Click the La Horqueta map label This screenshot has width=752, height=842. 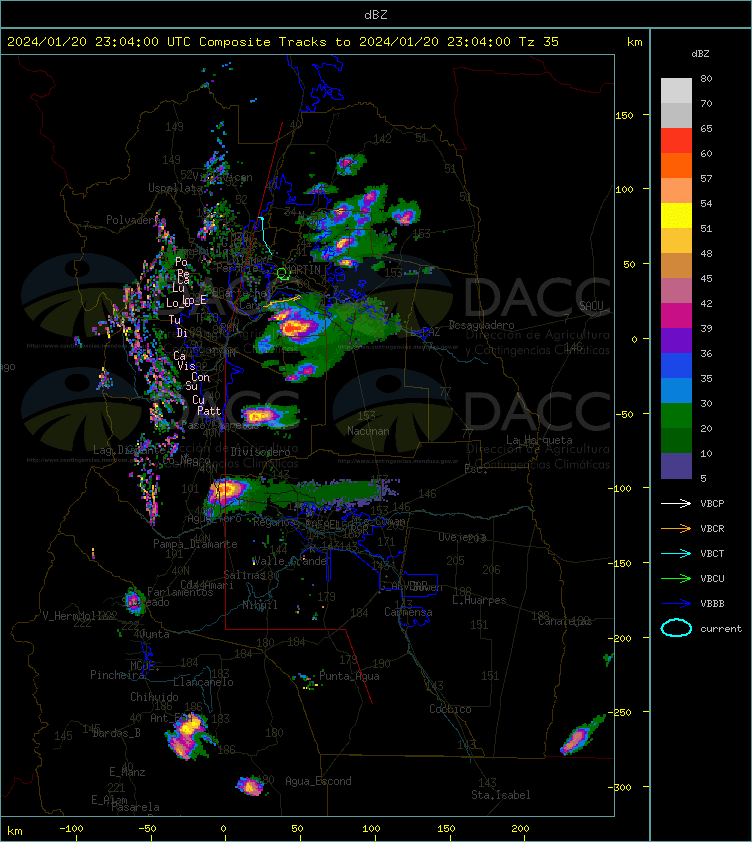pyautogui.click(x=539, y=440)
